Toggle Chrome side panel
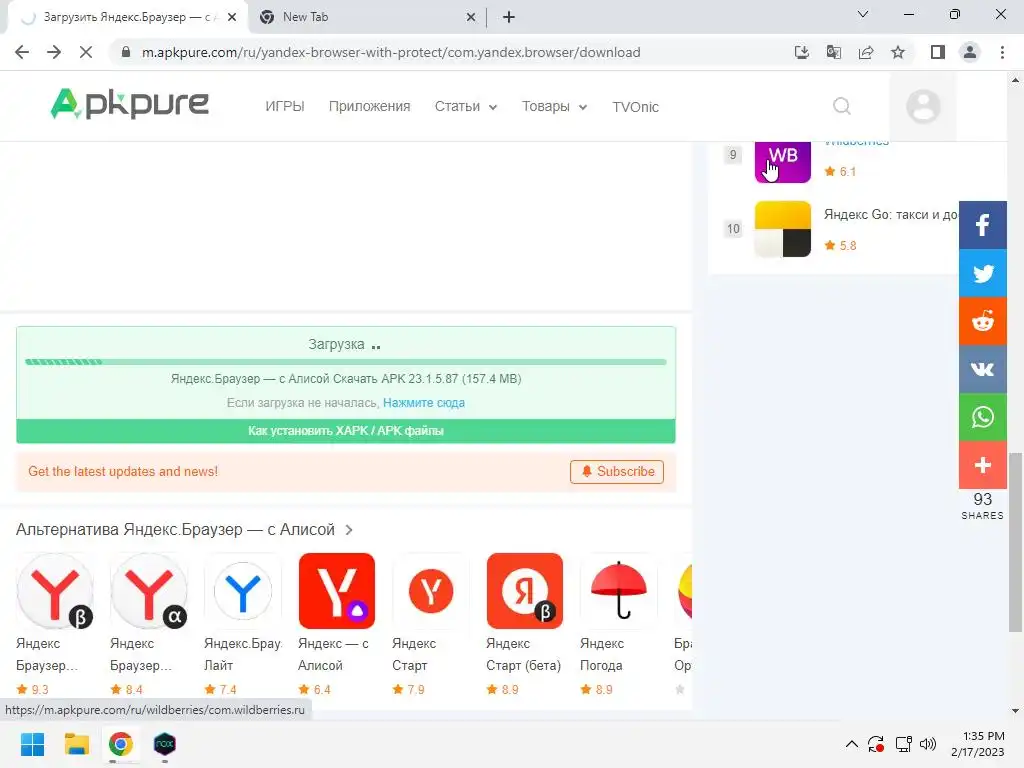Viewport: 1024px width, 768px height. click(x=938, y=52)
